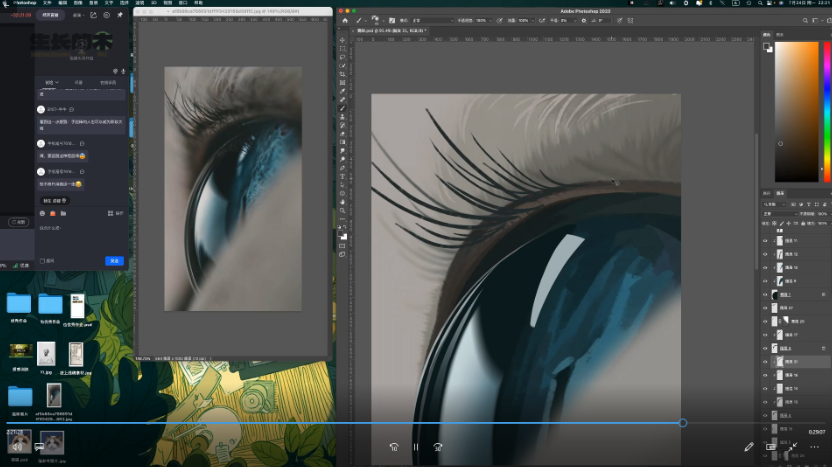Click the blue send button in chat

click(115, 261)
